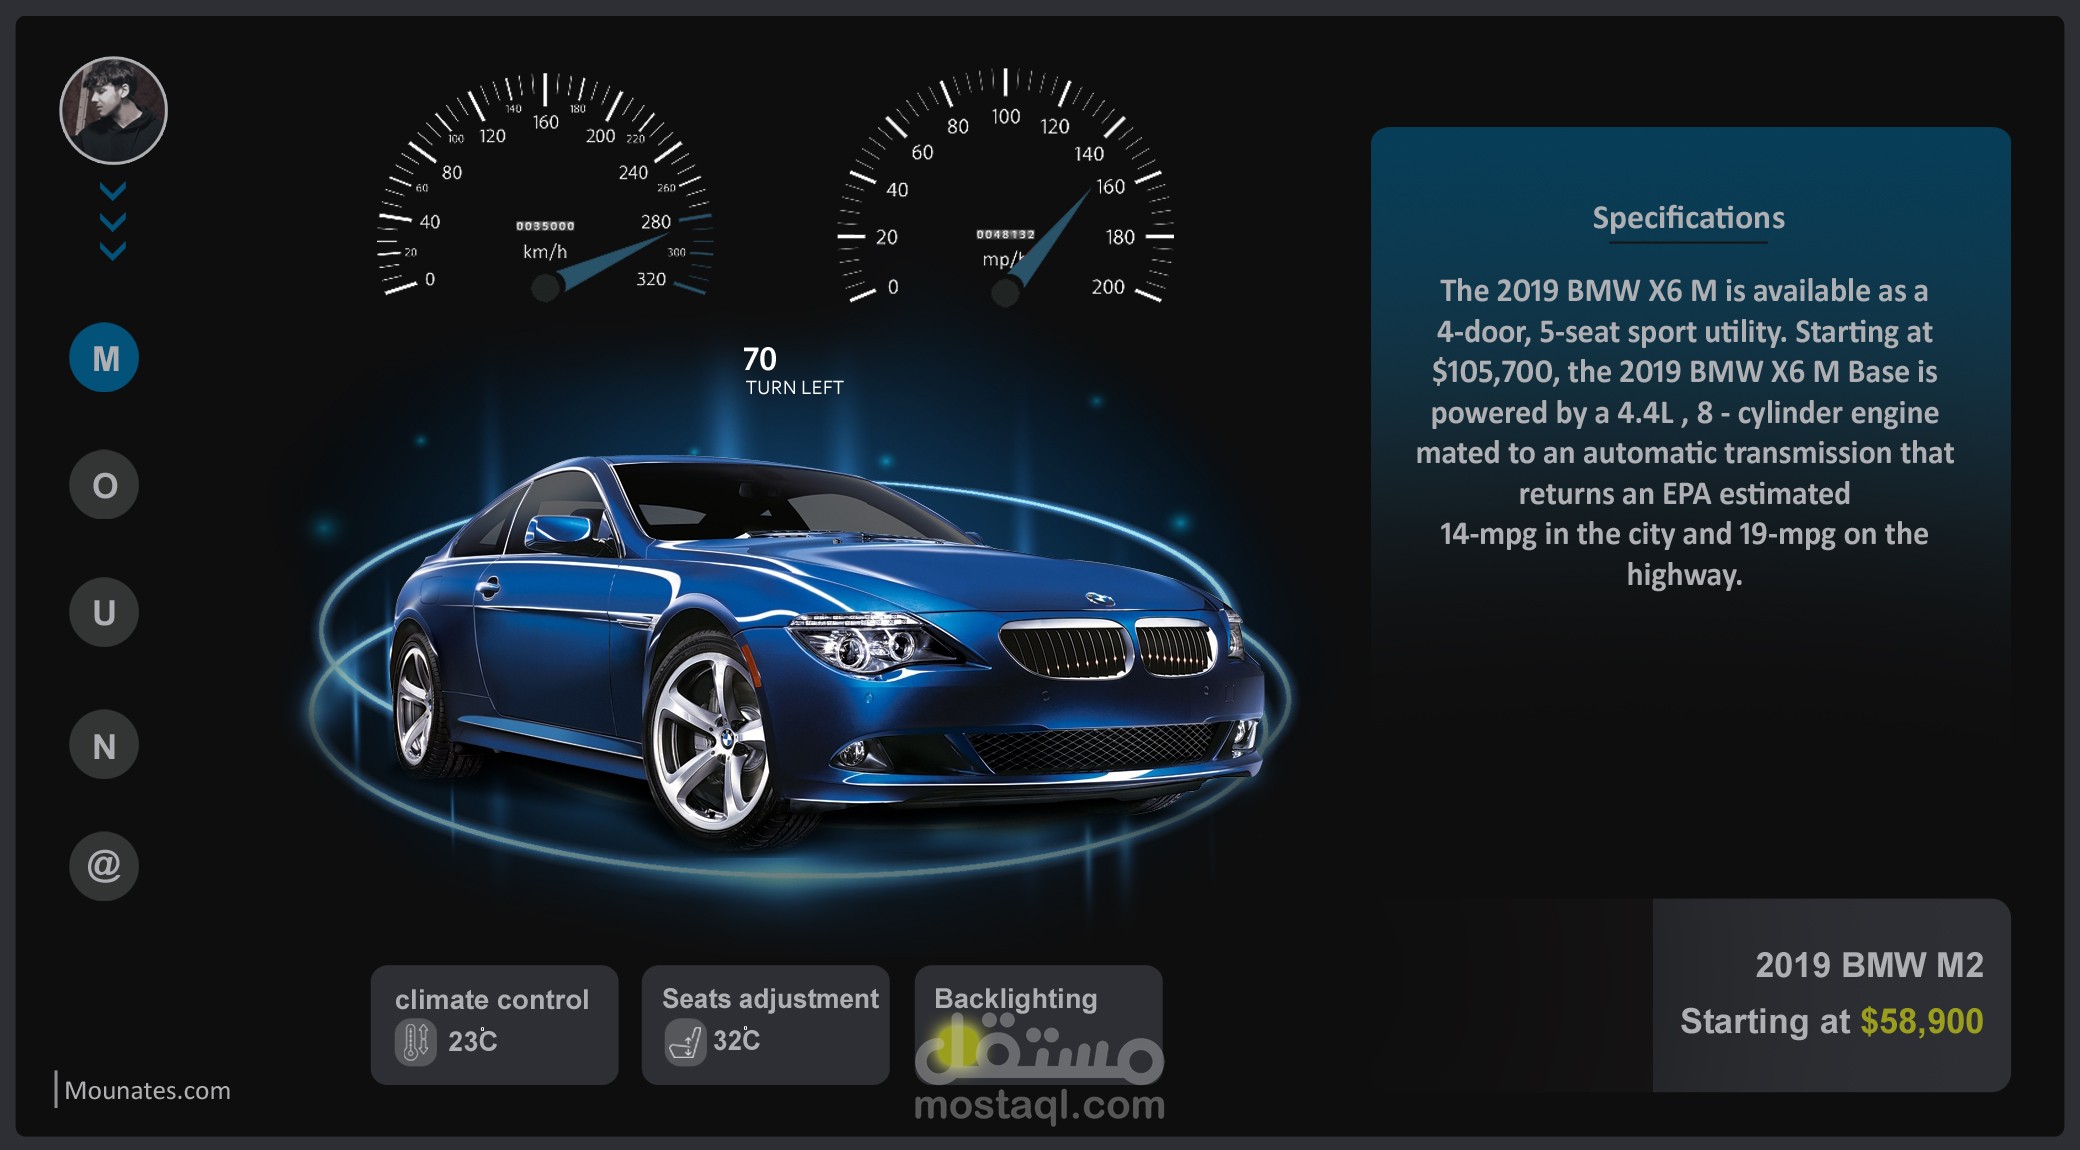Viewport: 2080px width, 1150px height.
Task: Click the O icon in the sidebar
Action: (103, 485)
